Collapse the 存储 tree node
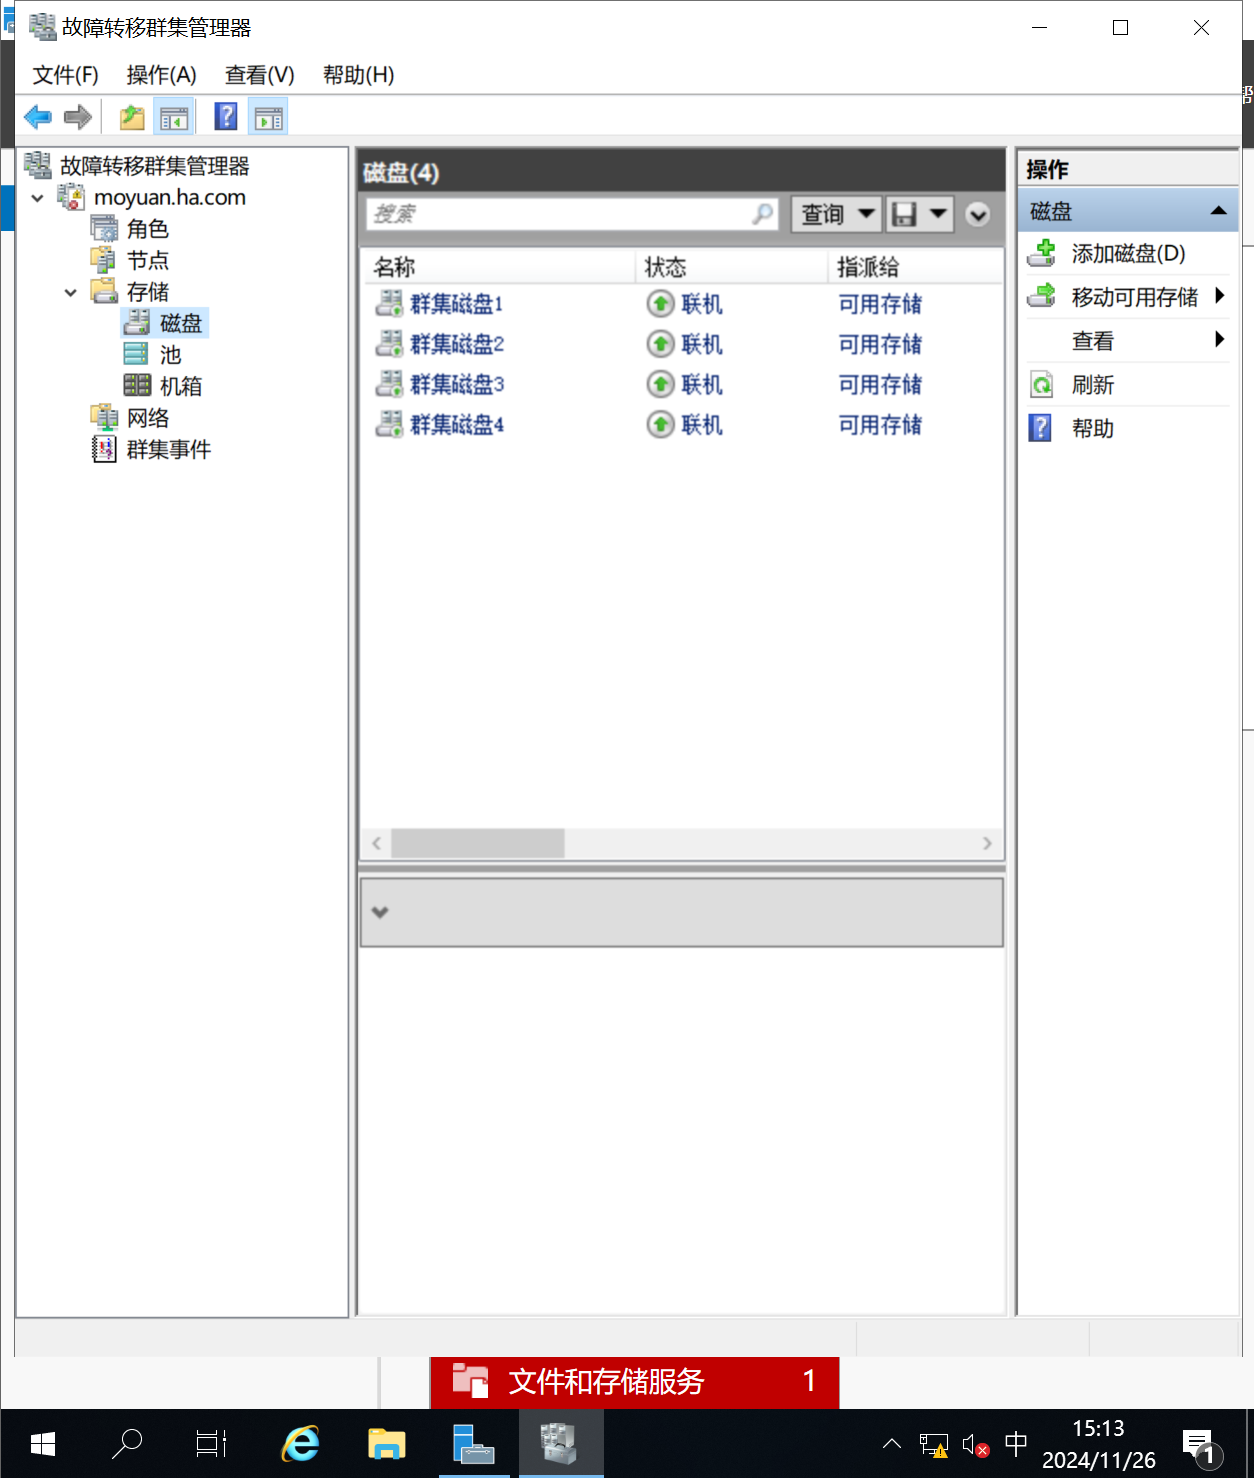Viewport: 1254px width, 1478px height. [71, 293]
